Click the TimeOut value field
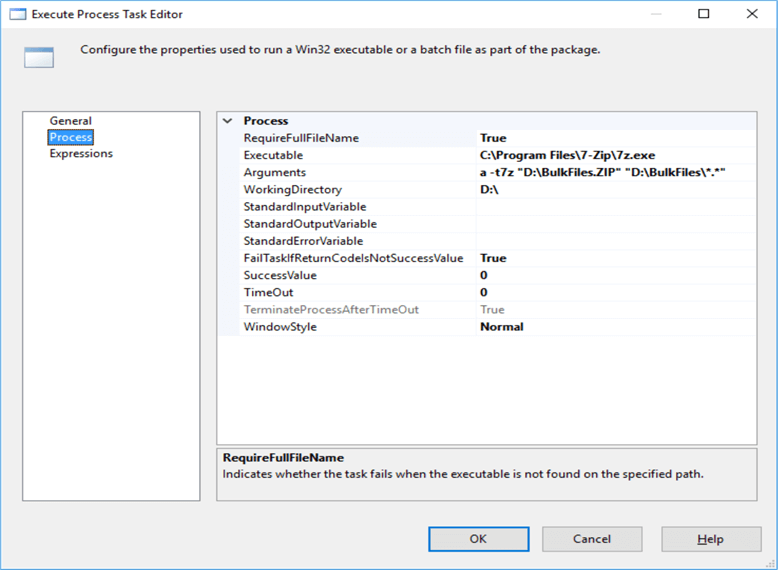The image size is (778, 570). pyautogui.click(x=615, y=292)
